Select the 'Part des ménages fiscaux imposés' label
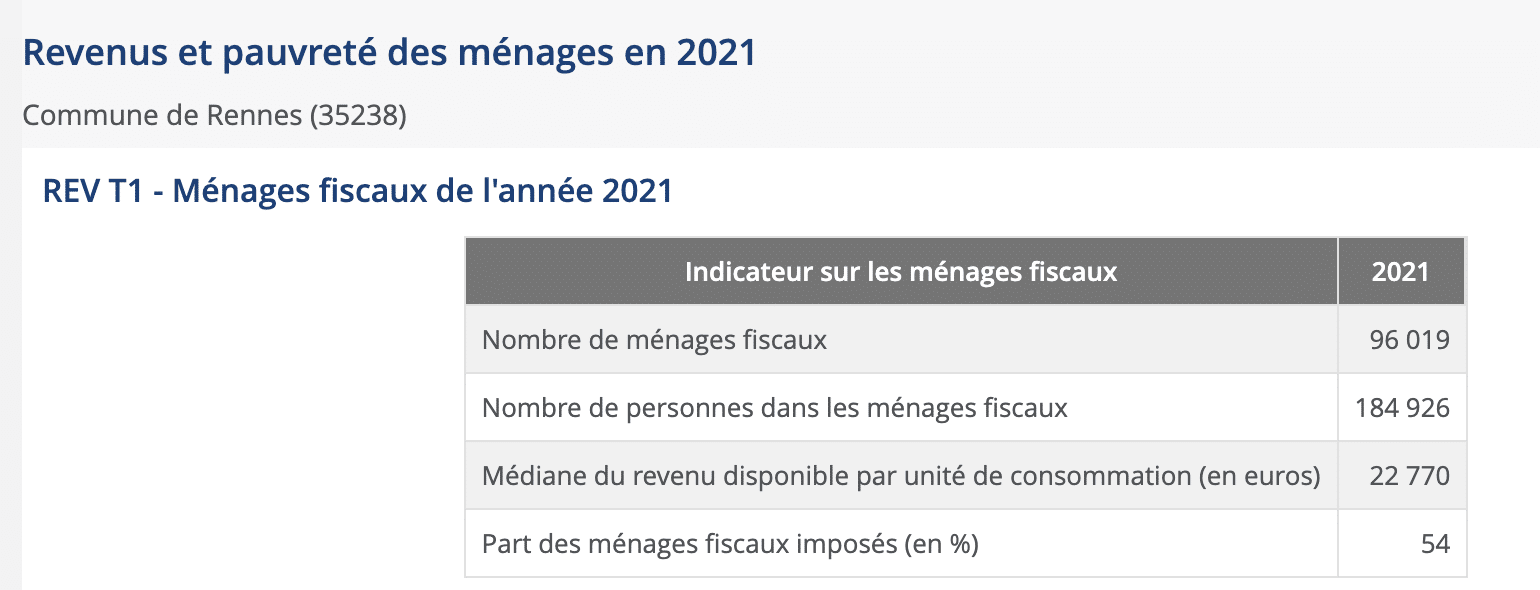The image size is (1540, 590). [x=690, y=544]
